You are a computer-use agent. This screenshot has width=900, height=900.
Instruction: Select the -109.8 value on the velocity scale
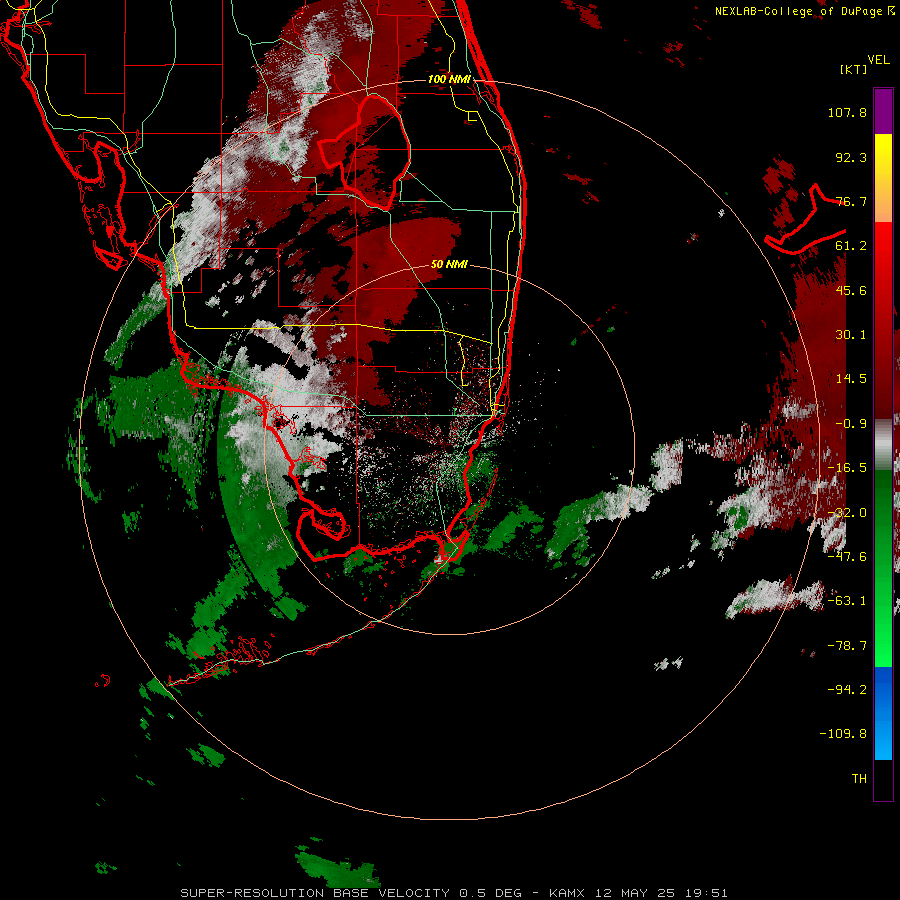[843, 734]
